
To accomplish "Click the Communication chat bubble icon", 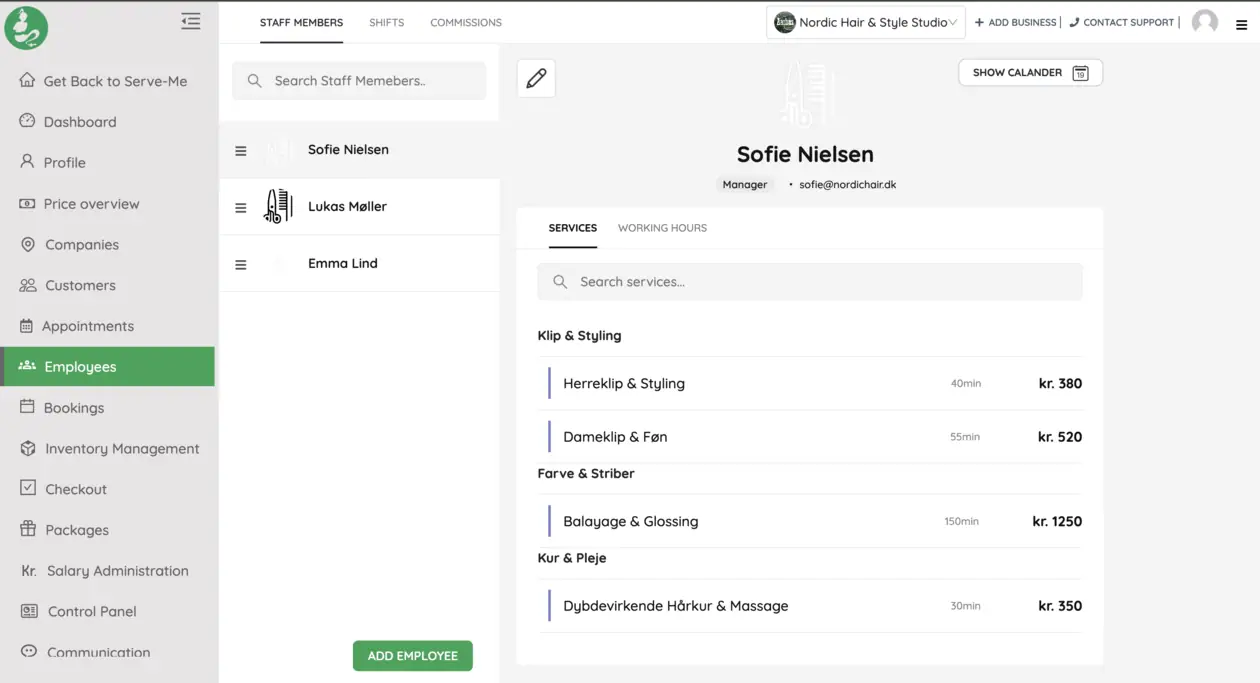I will pos(28,651).
